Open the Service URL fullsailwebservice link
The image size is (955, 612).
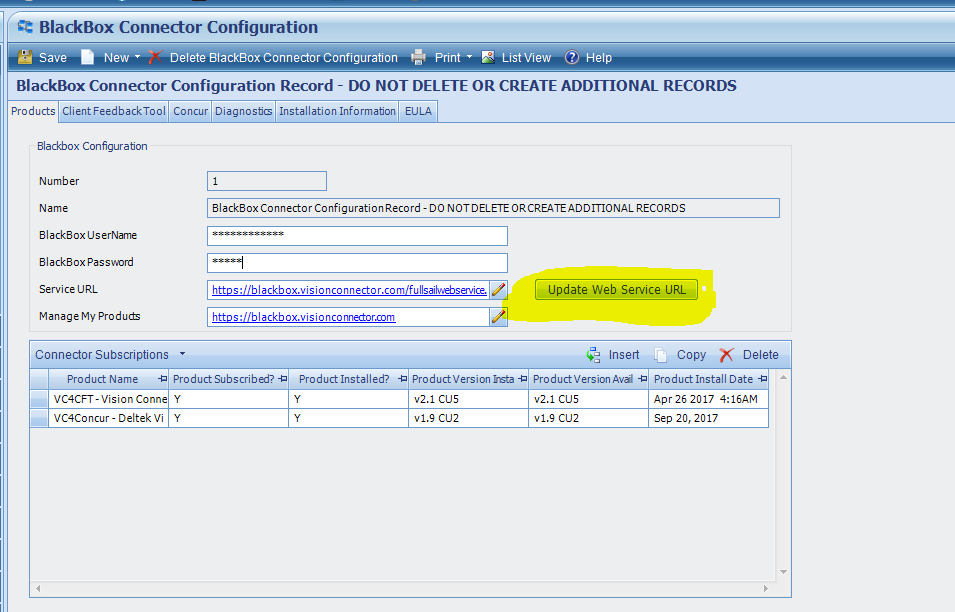(350, 290)
